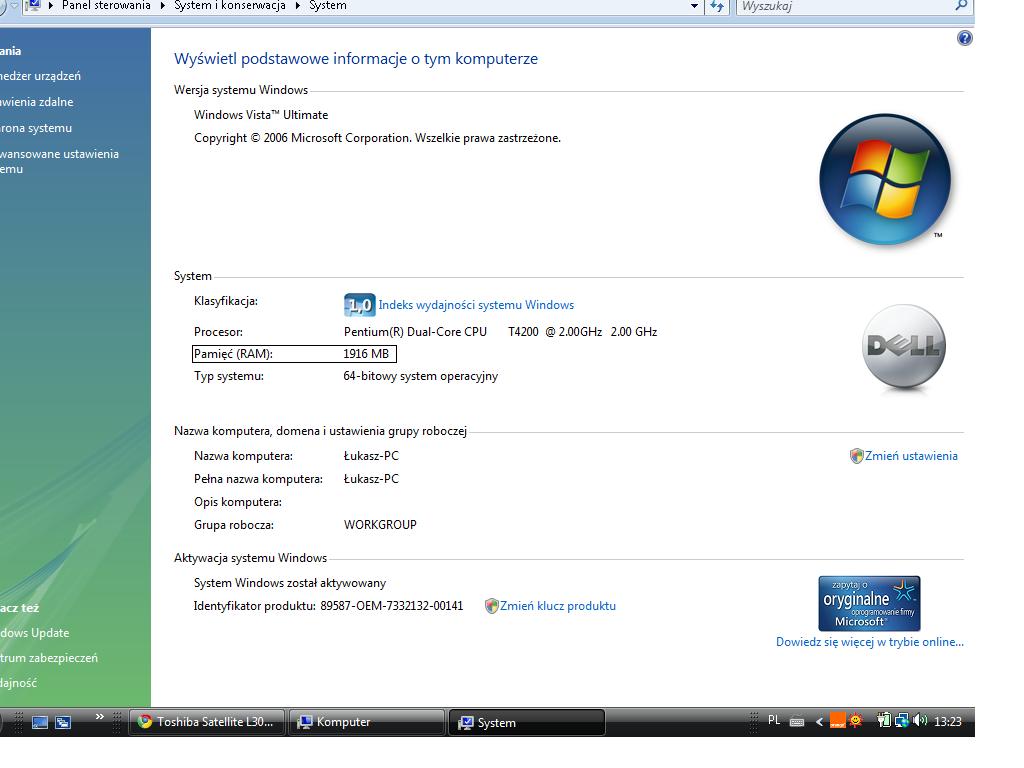This screenshot has height=768, width=1024.
Task: Click WORKGROUP value
Action: [380, 524]
